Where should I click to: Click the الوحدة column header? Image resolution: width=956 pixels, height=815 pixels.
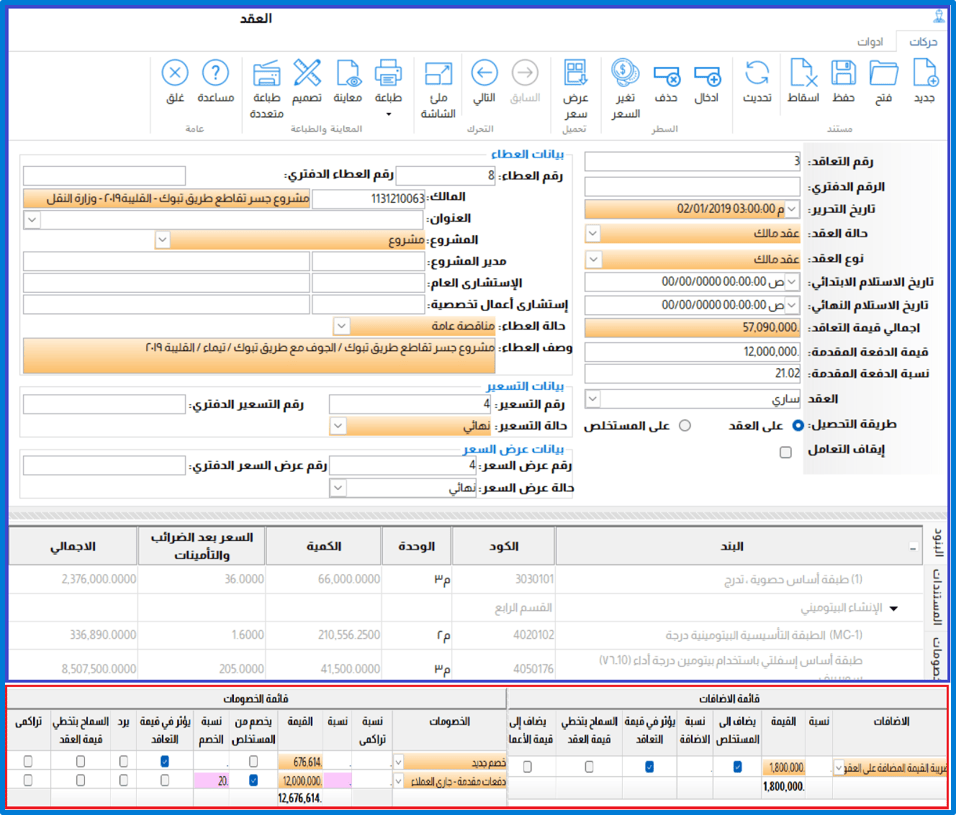pyautogui.click(x=416, y=546)
